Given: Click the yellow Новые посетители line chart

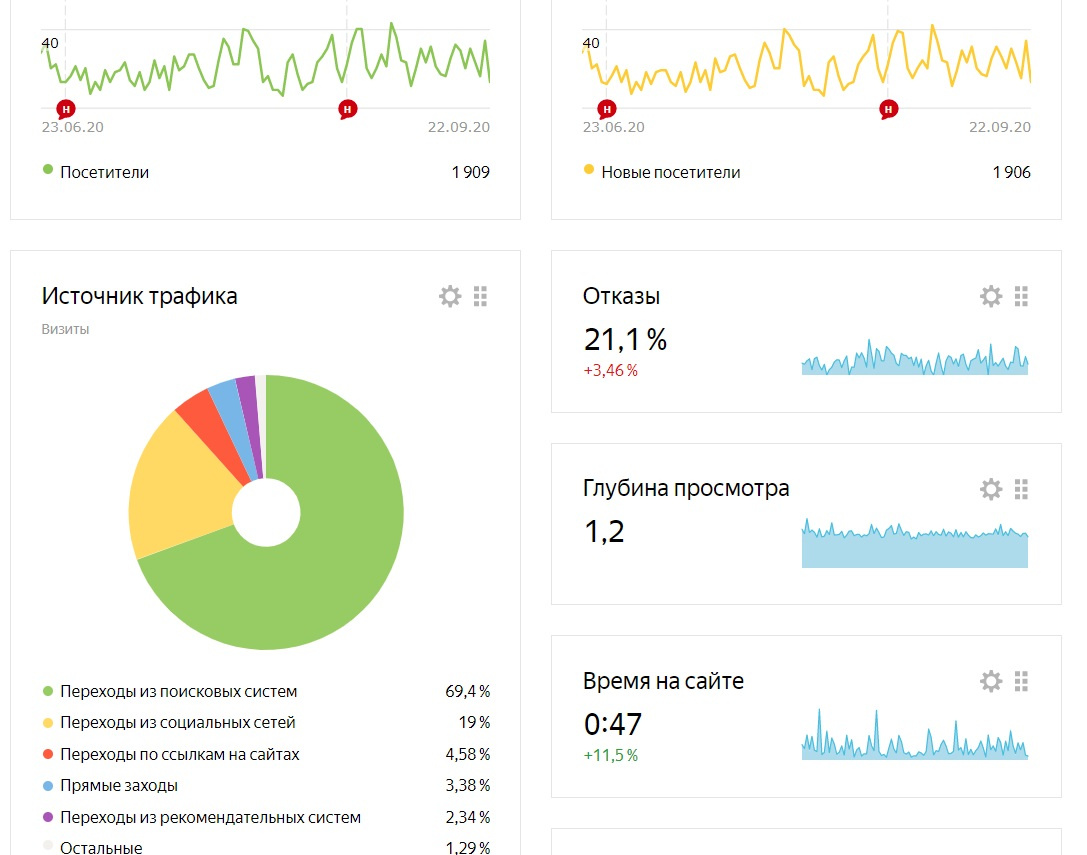Looking at the screenshot, I should click(806, 59).
